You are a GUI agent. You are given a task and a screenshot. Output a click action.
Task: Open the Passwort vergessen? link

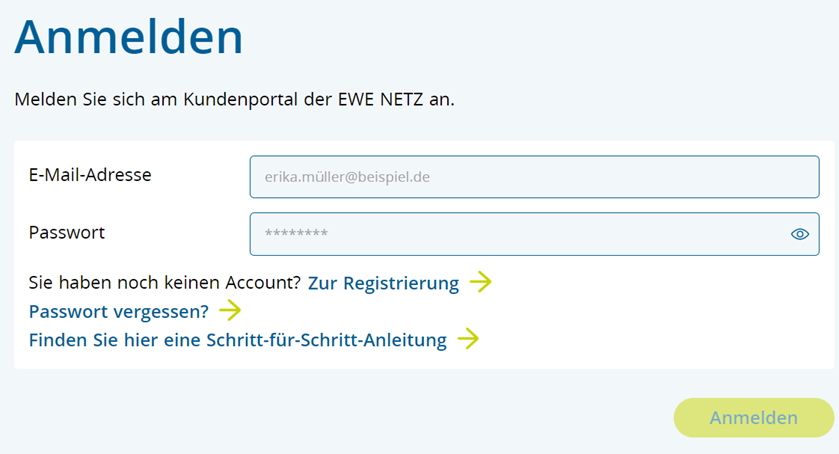pos(119,311)
